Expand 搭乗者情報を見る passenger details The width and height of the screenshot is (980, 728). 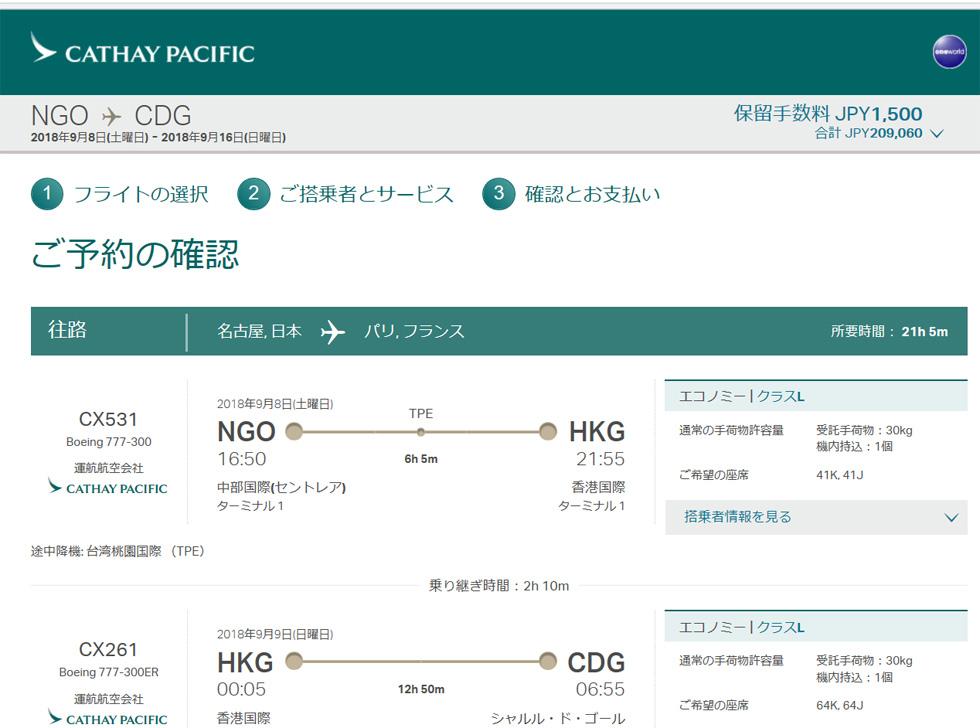tap(816, 517)
